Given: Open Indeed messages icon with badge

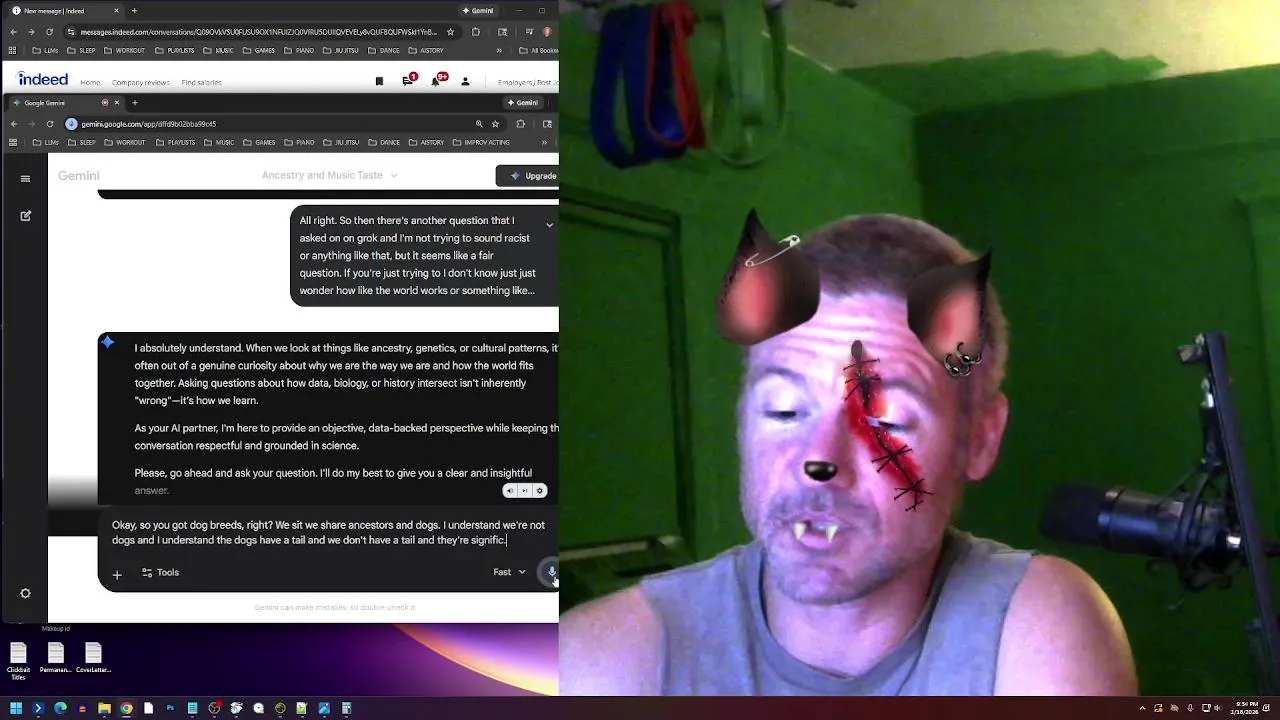Looking at the screenshot, I should (408, 80).
